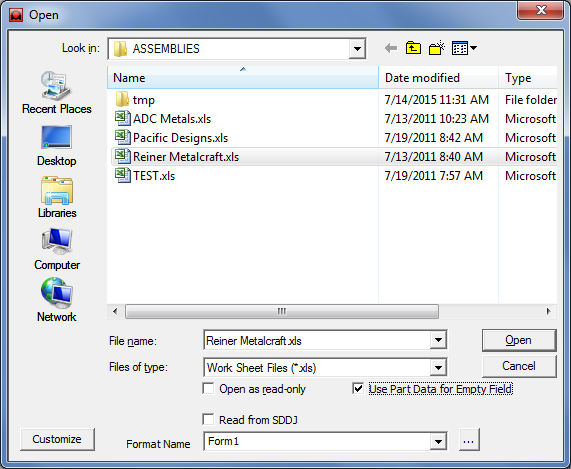The height and width of the screenshot is (469, 571).
Task: Click the horizontal scrollbar in file list
Action: pyautogui.click(x=282, y=312)
